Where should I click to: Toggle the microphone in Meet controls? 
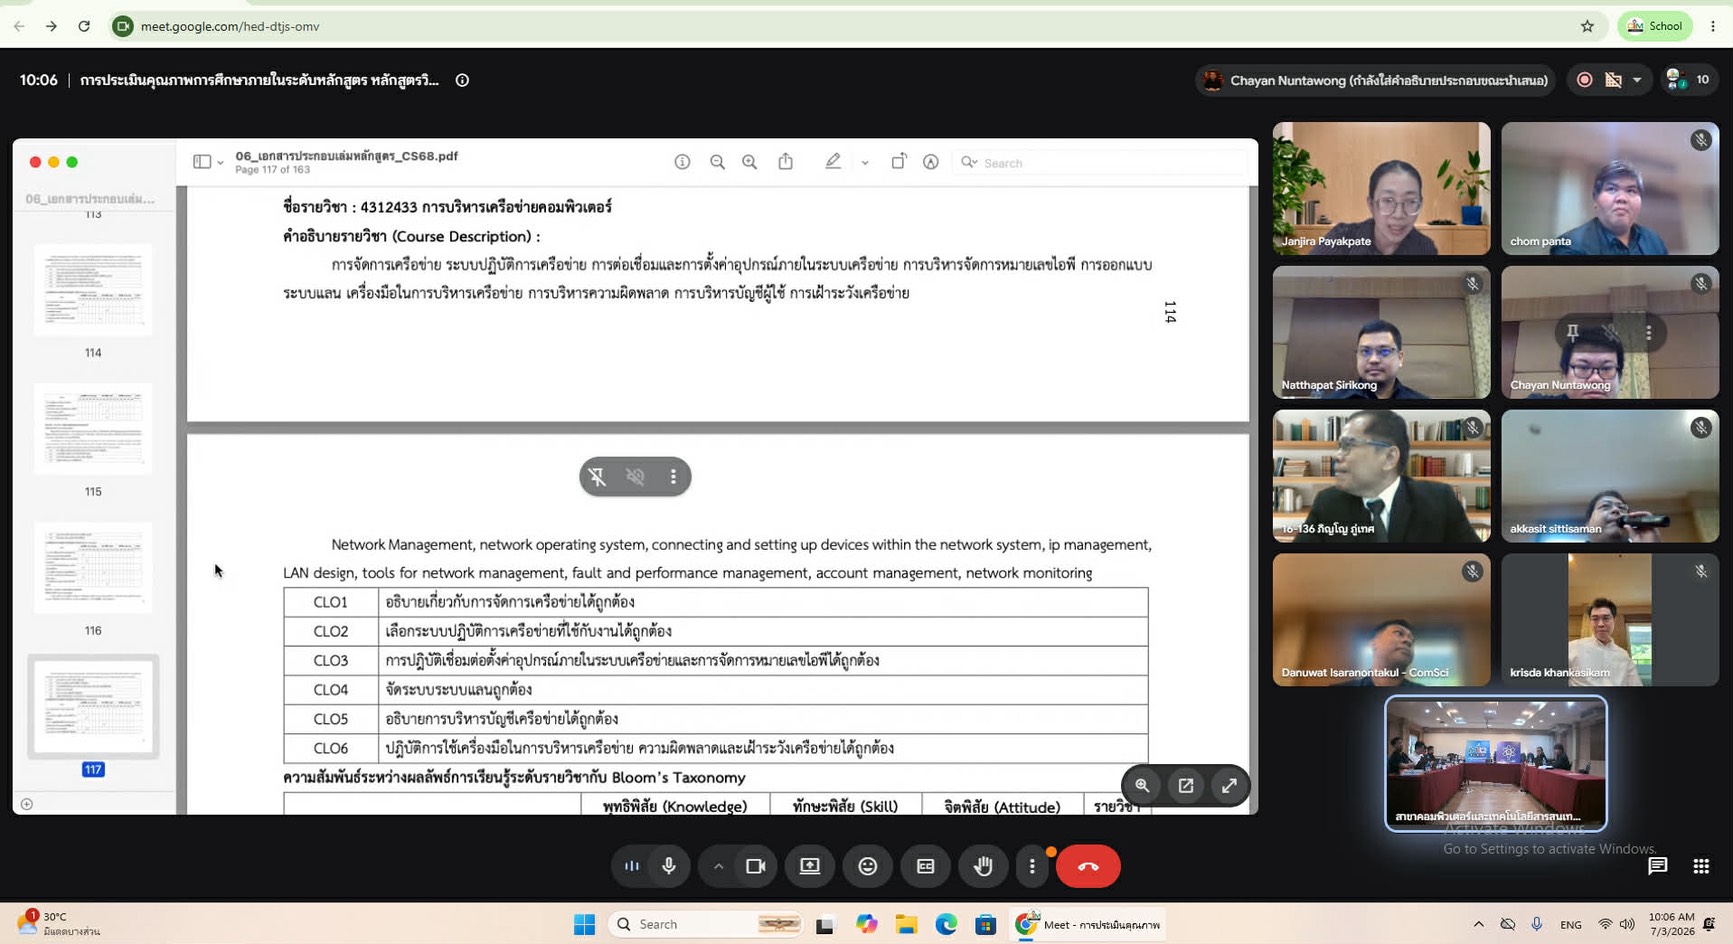click(669, 866)
